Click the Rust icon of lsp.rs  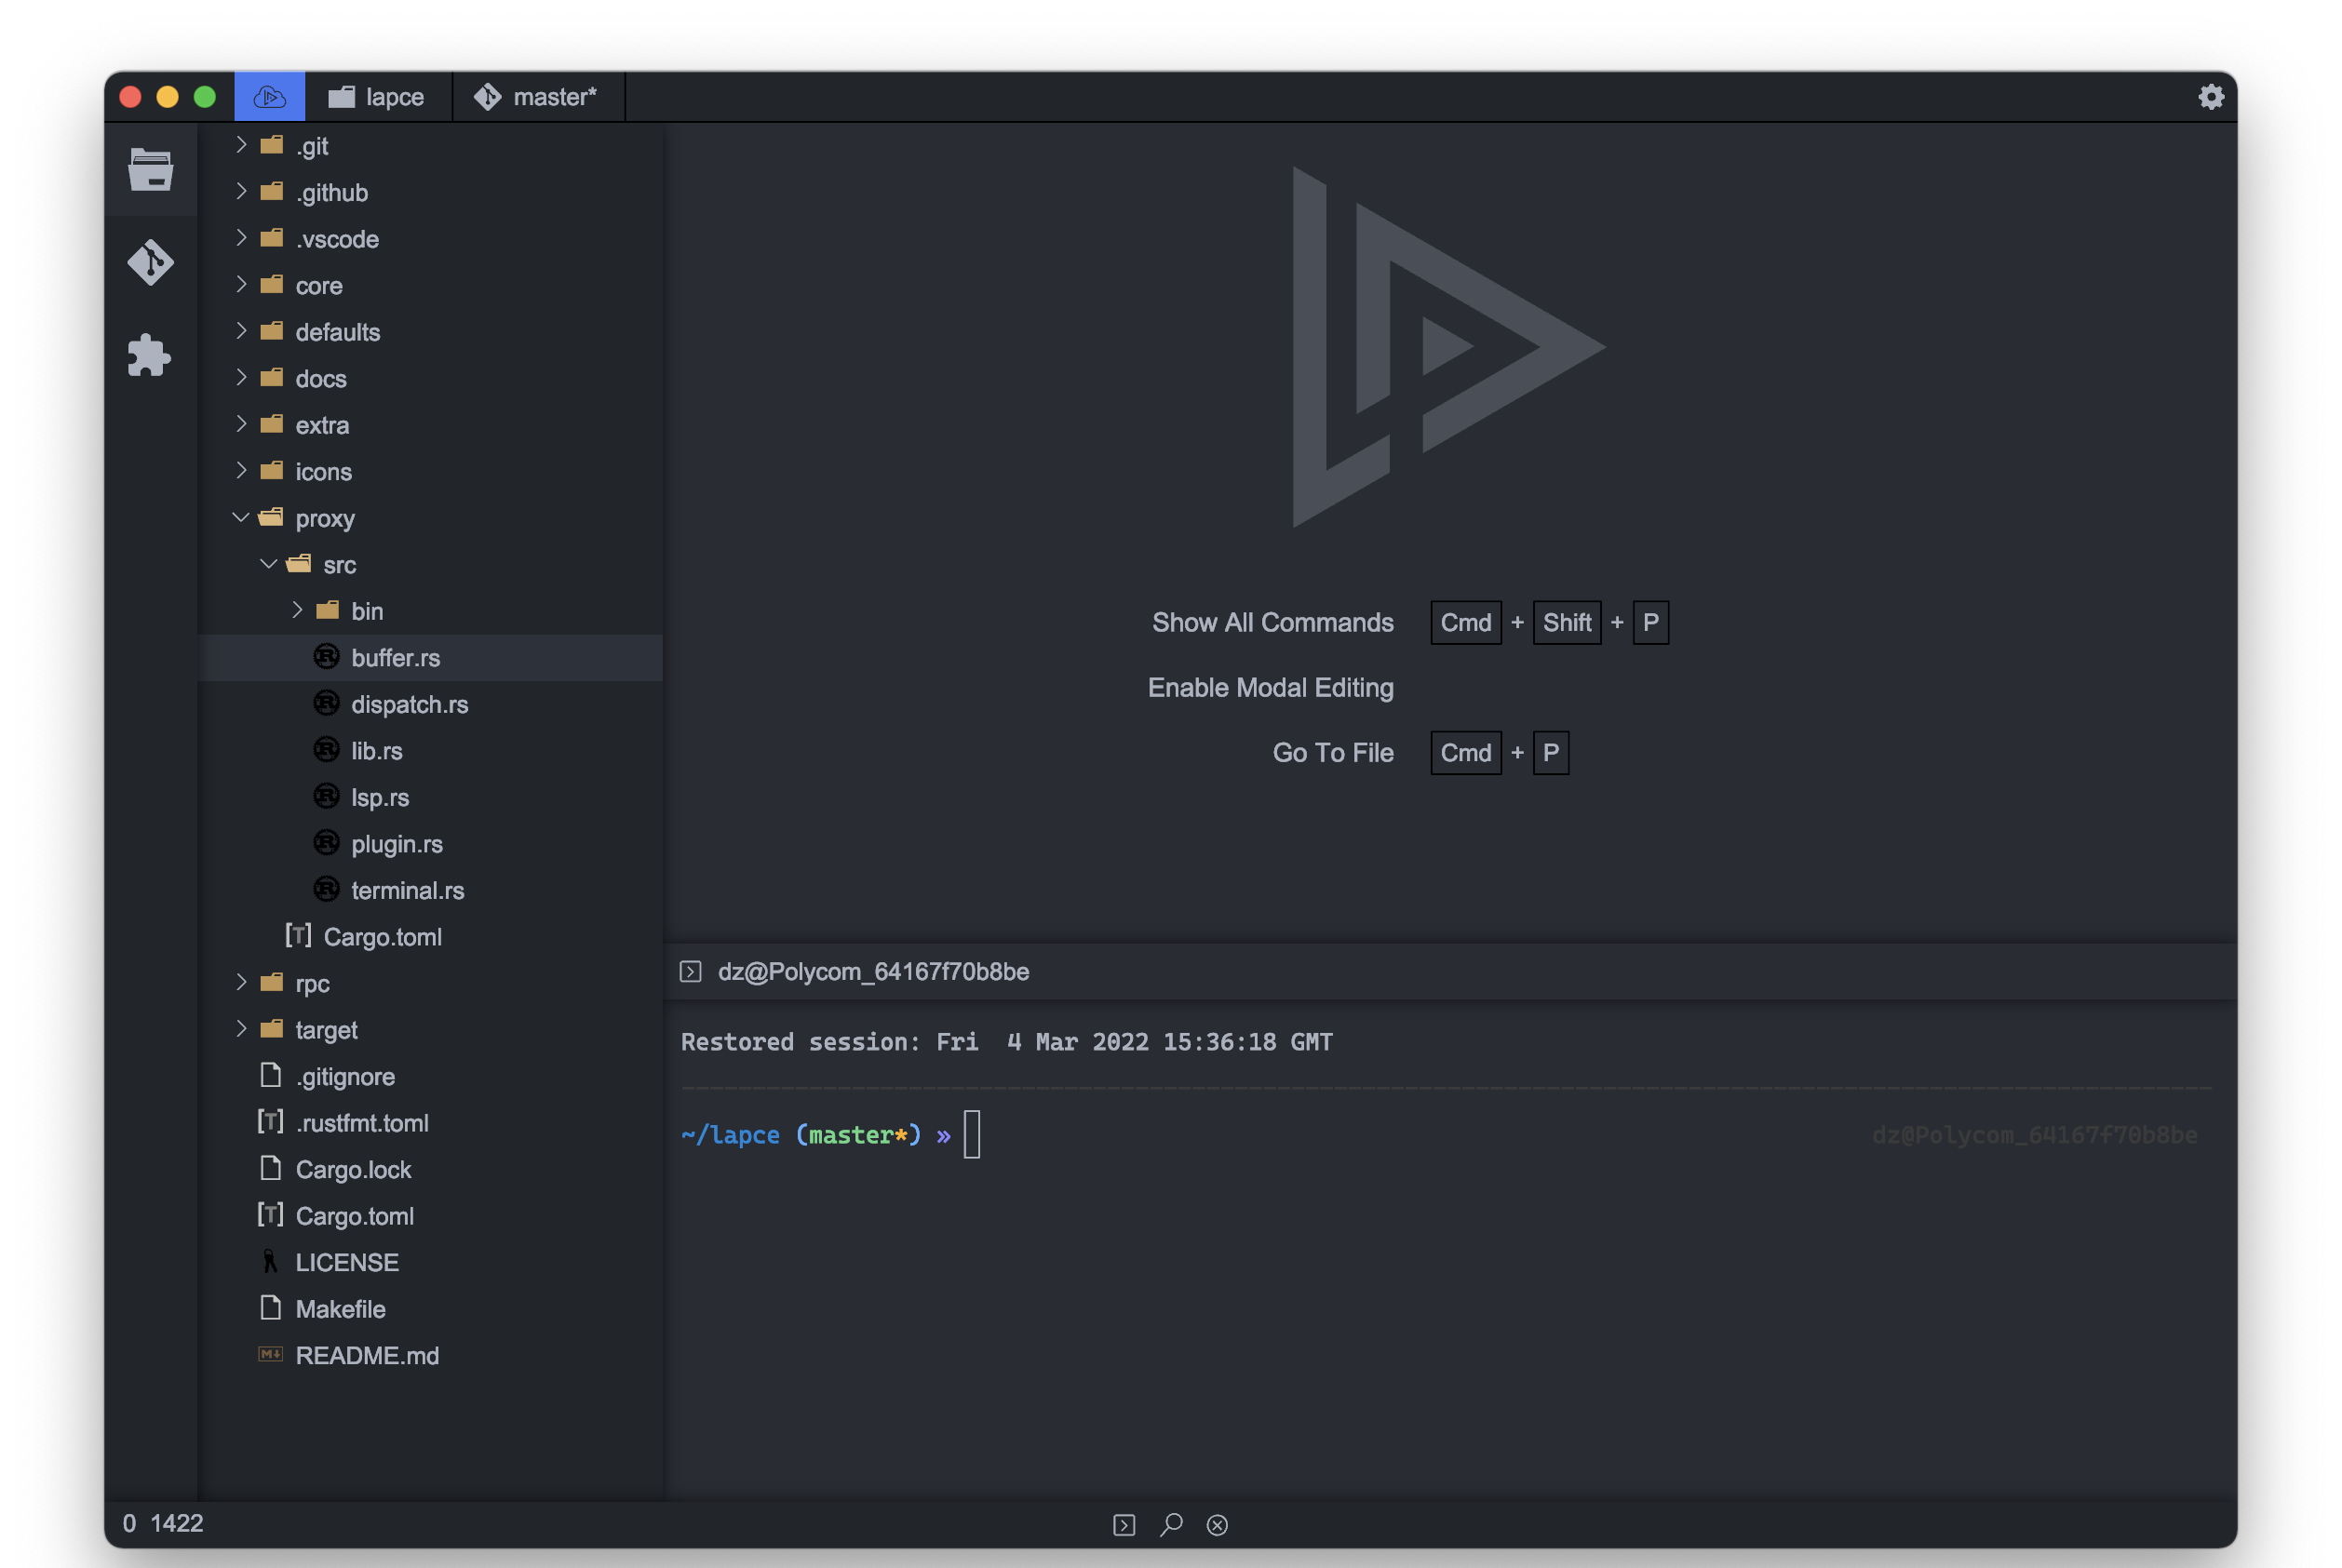tap(326, 796)
